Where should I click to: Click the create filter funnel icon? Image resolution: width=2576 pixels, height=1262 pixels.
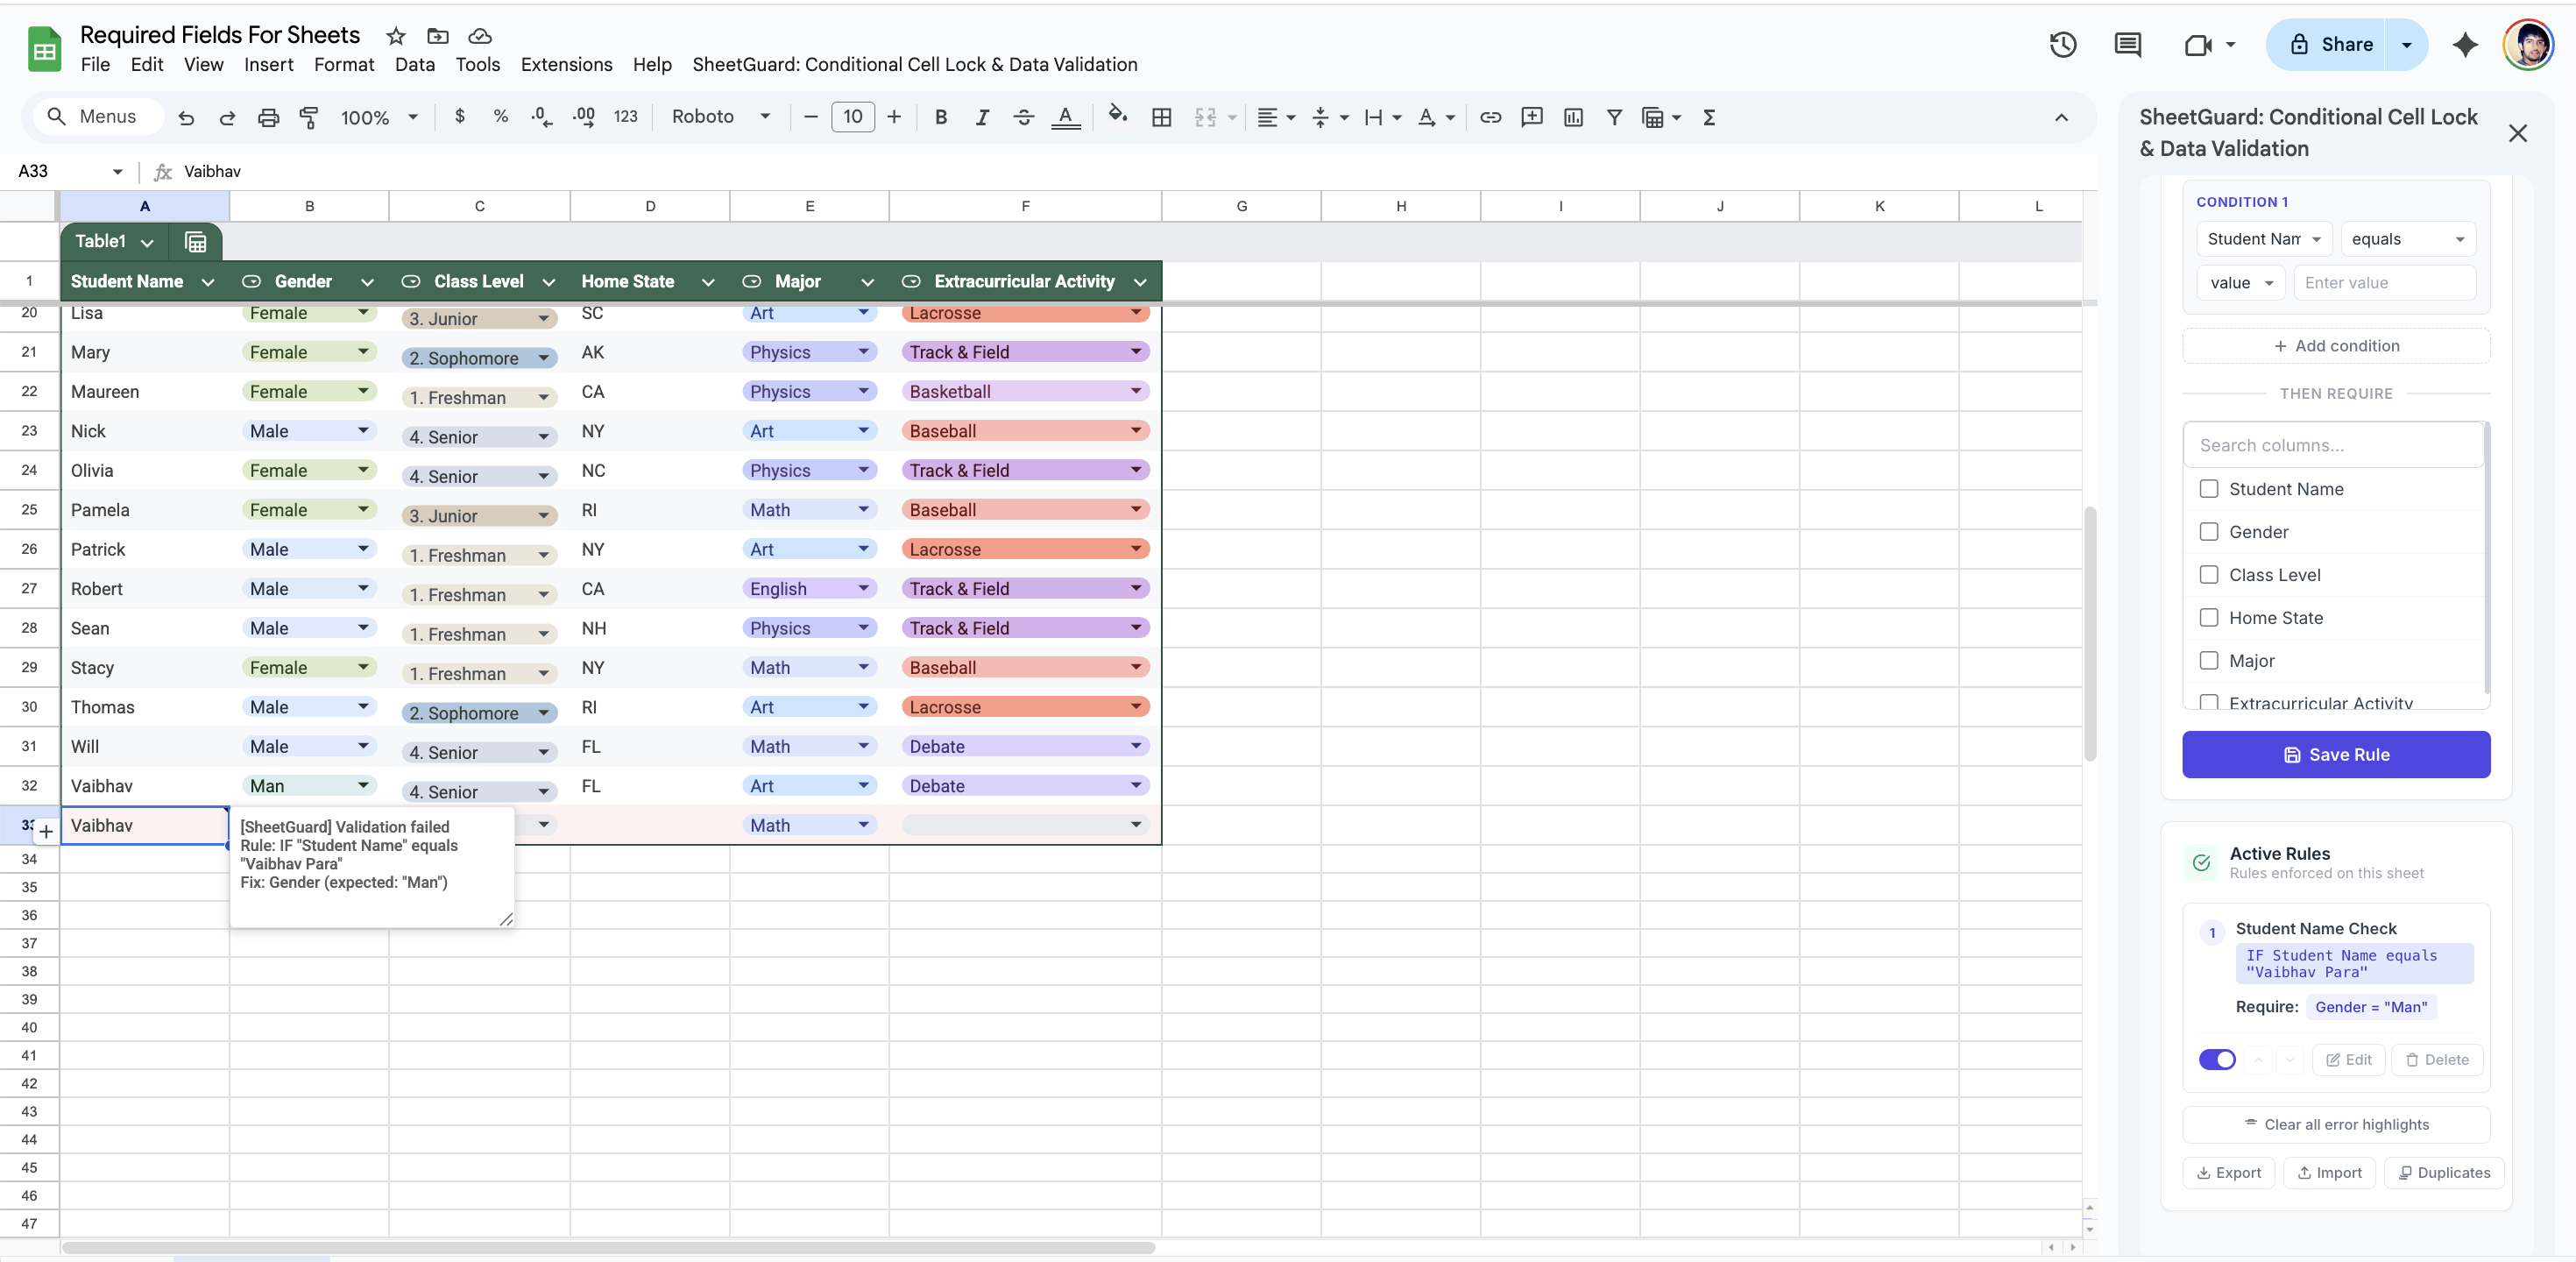point(1614,117)
